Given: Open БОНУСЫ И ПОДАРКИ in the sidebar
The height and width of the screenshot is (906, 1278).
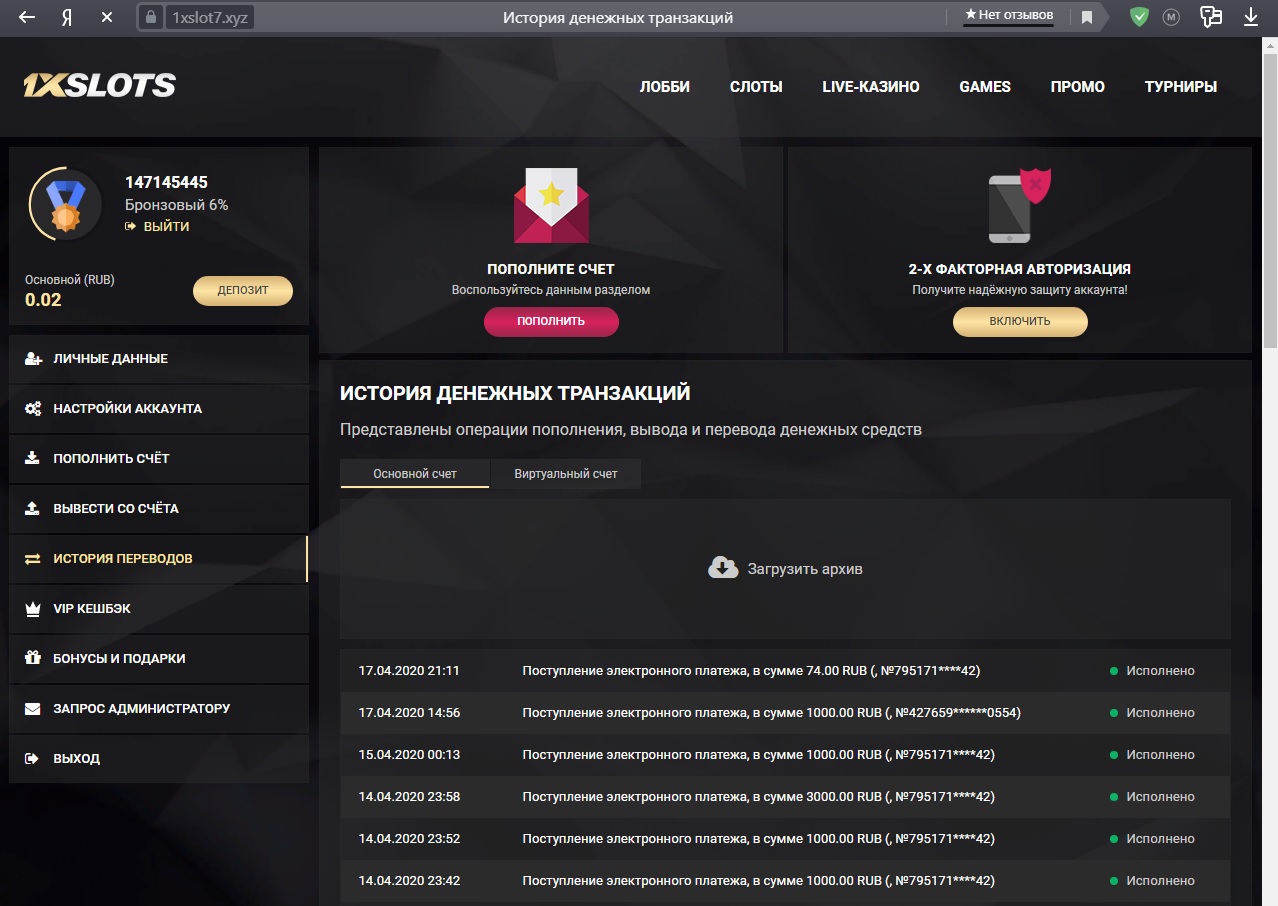Looking at the screenshot, I should [158, 659].
